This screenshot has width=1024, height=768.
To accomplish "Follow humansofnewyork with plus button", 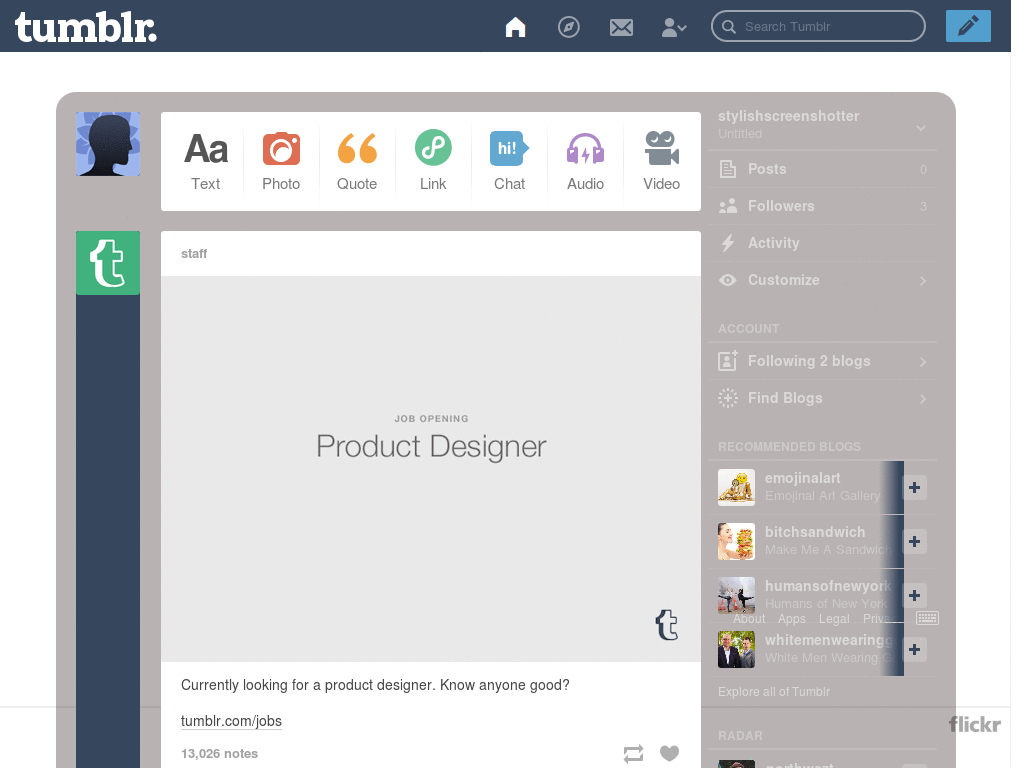I will (914, 595).
